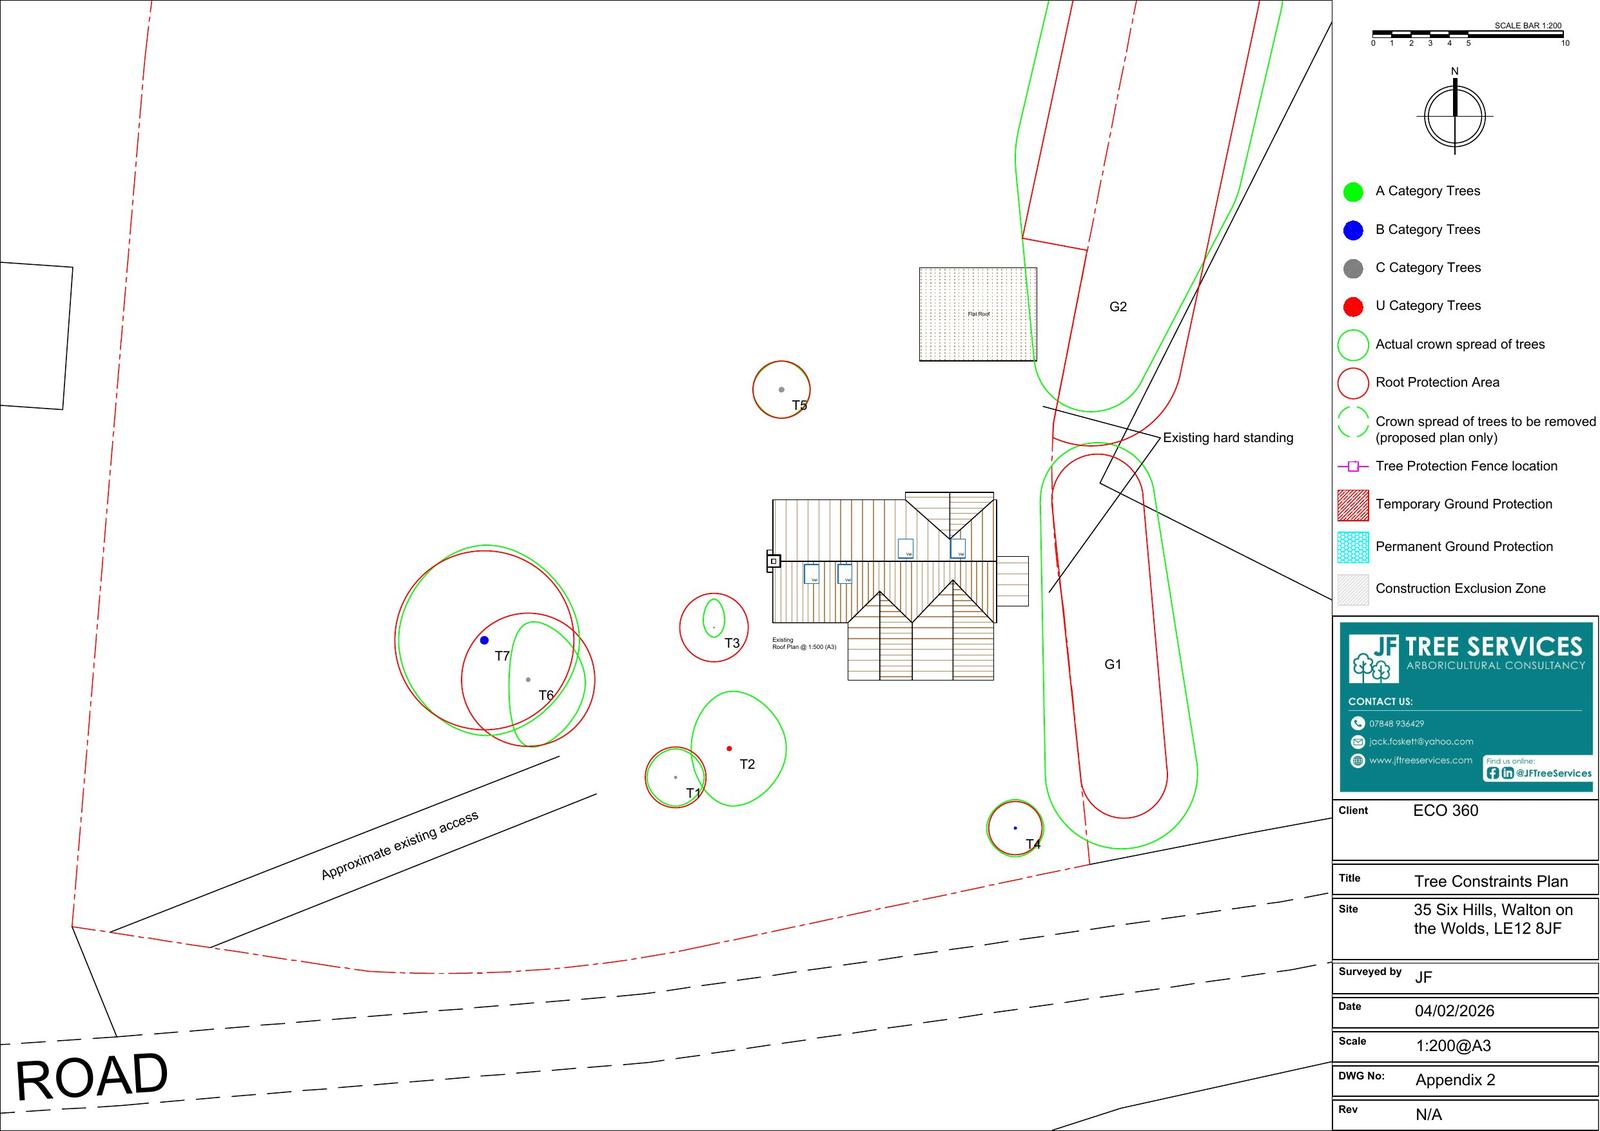Click the JF tree logo emblem
The image size is (1600, 1131).
(x=1373, y=658)
